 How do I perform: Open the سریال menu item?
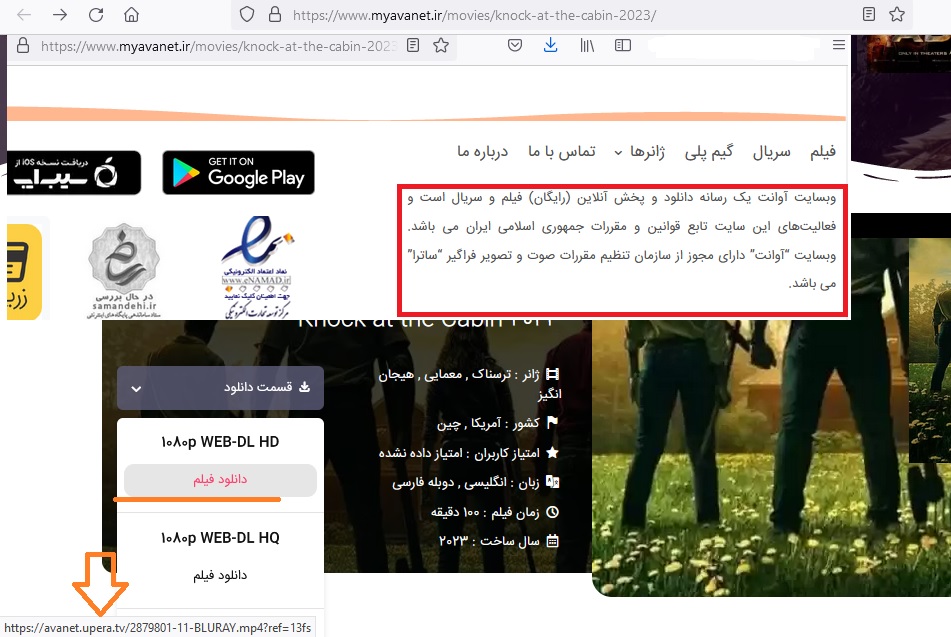coord(771,152)
